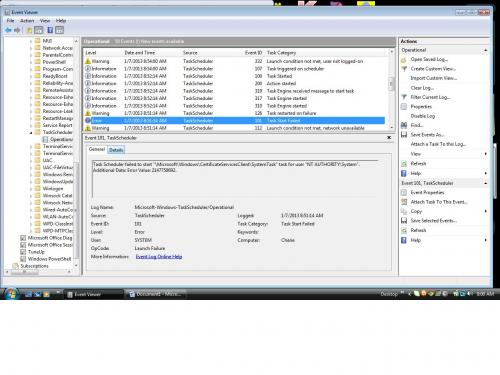
Task: Click the Save Events As disk icon
Action: pyautogui.click(x=404, y=135)
